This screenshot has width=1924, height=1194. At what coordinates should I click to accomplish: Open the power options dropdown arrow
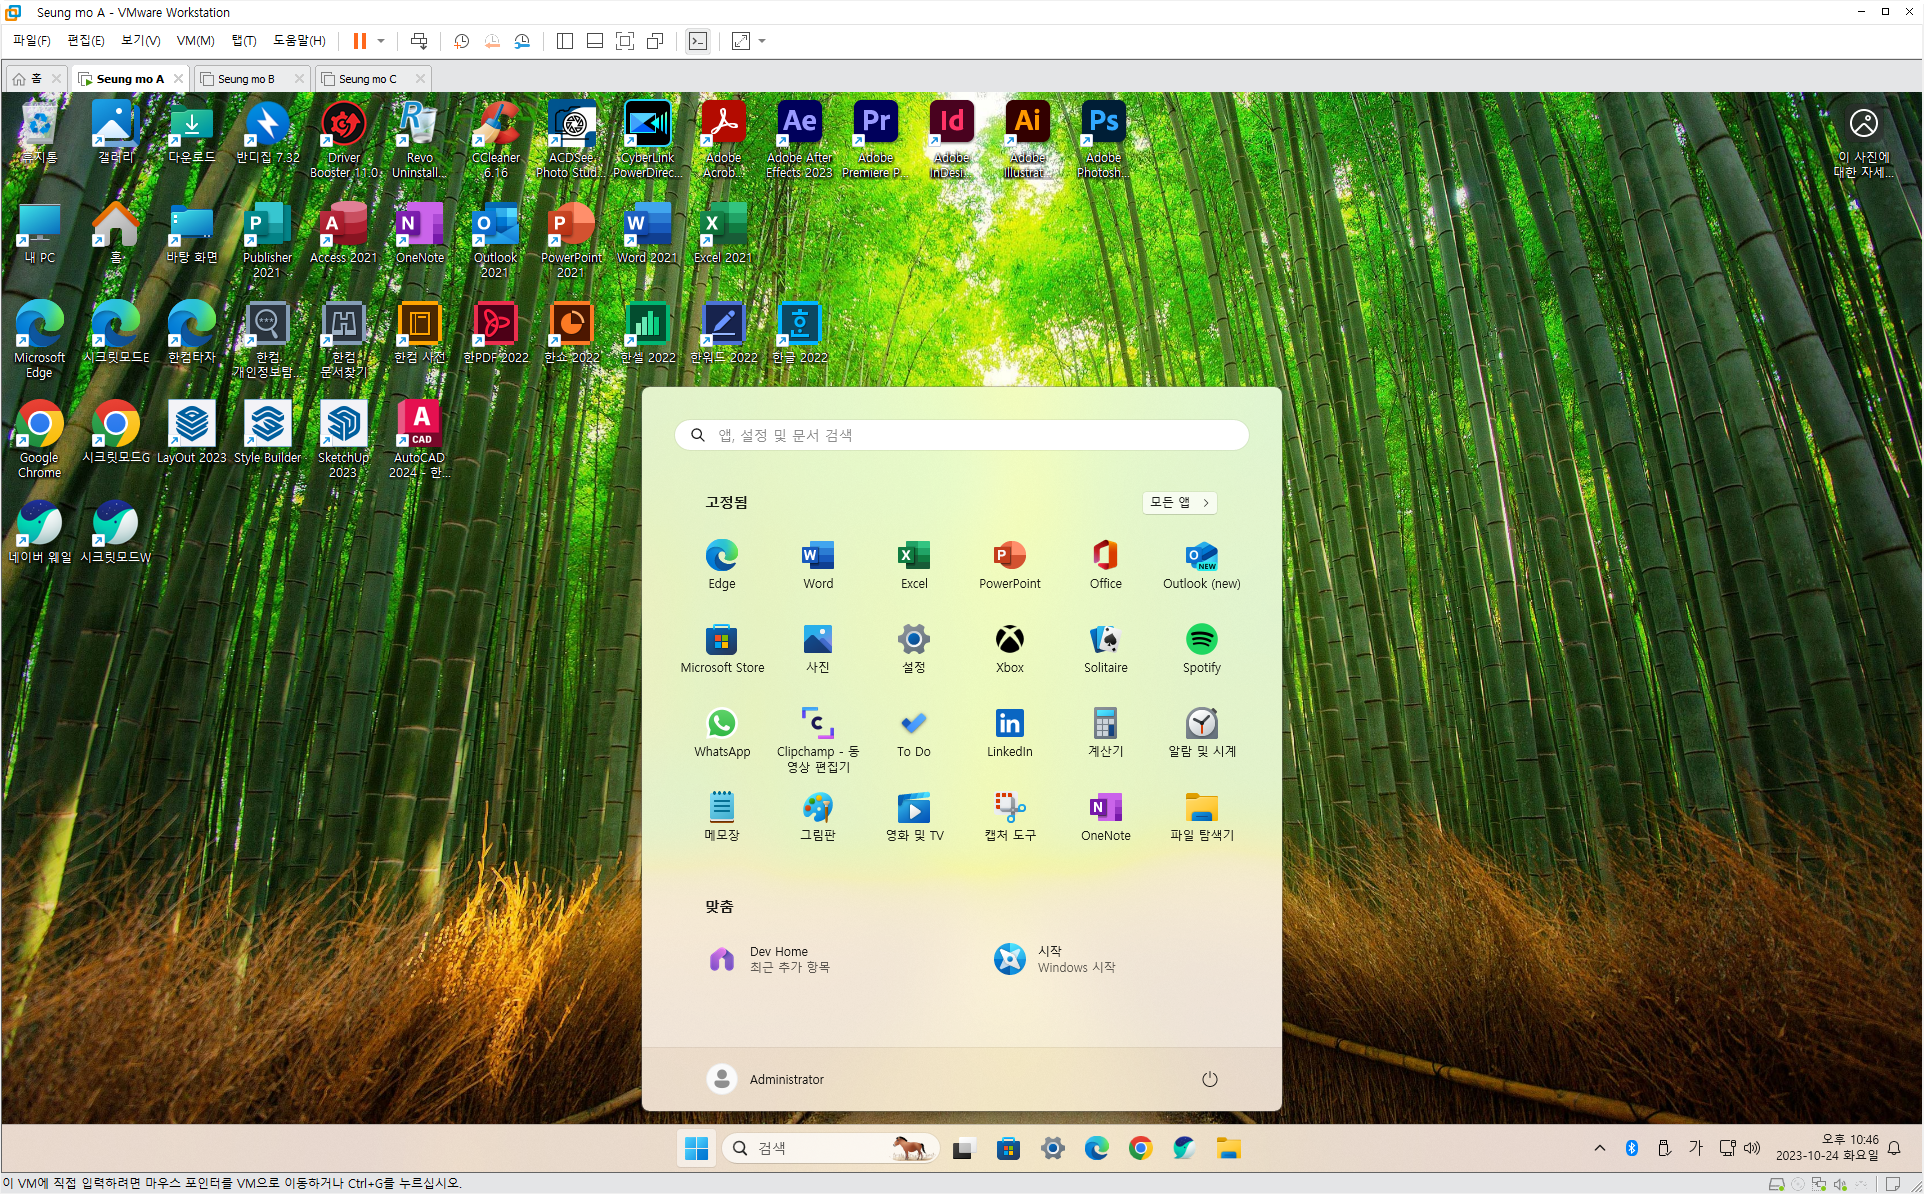[381, 41]
